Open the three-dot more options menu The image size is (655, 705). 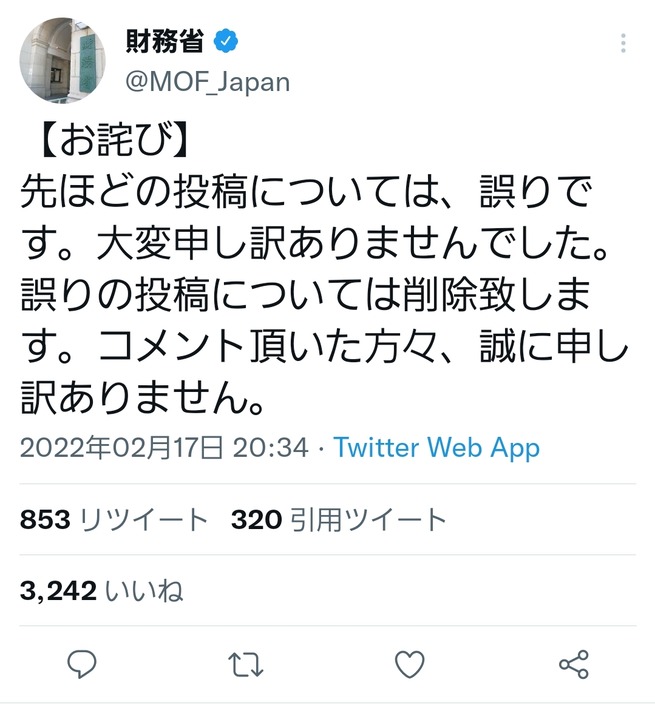[x=624, y=45]
